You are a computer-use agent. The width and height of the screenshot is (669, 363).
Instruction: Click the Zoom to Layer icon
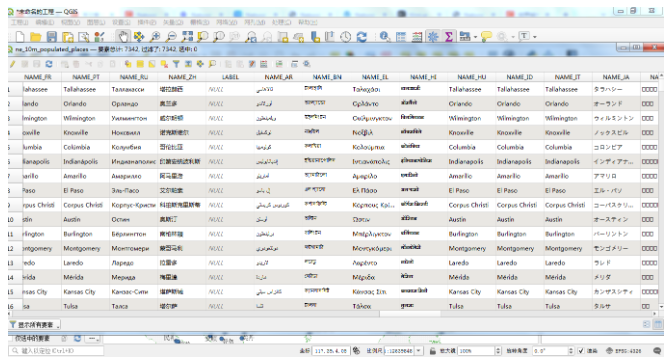coord(218,37)
